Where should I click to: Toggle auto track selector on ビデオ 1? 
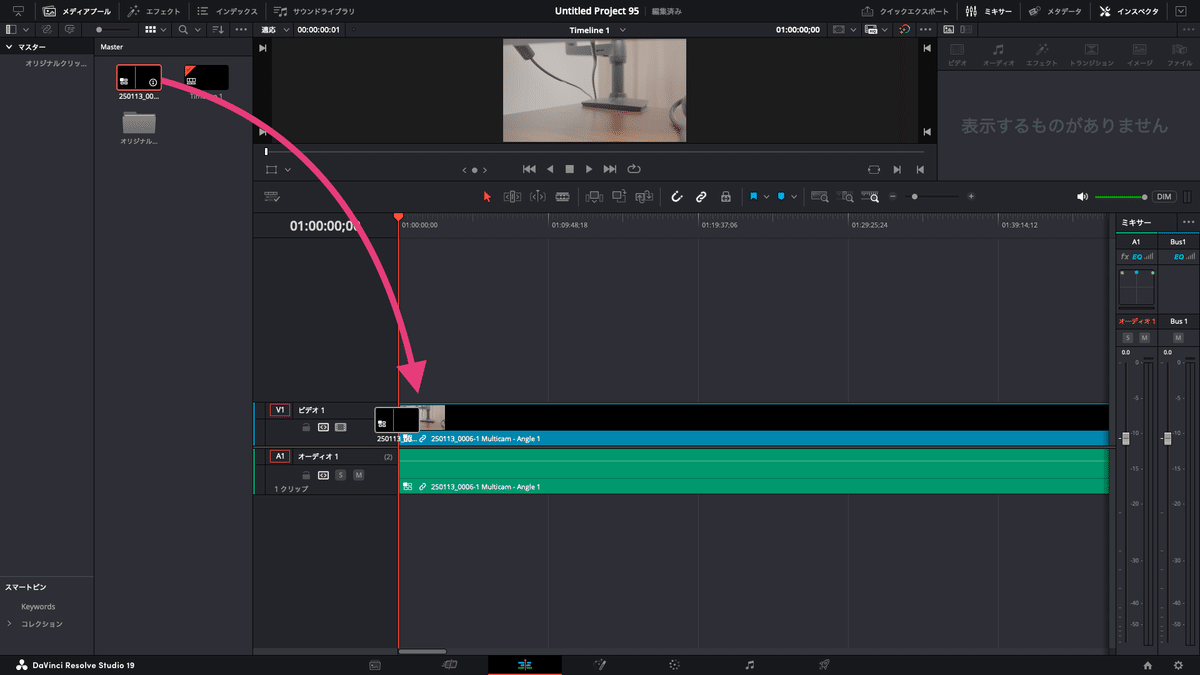[x=323, y=427]
